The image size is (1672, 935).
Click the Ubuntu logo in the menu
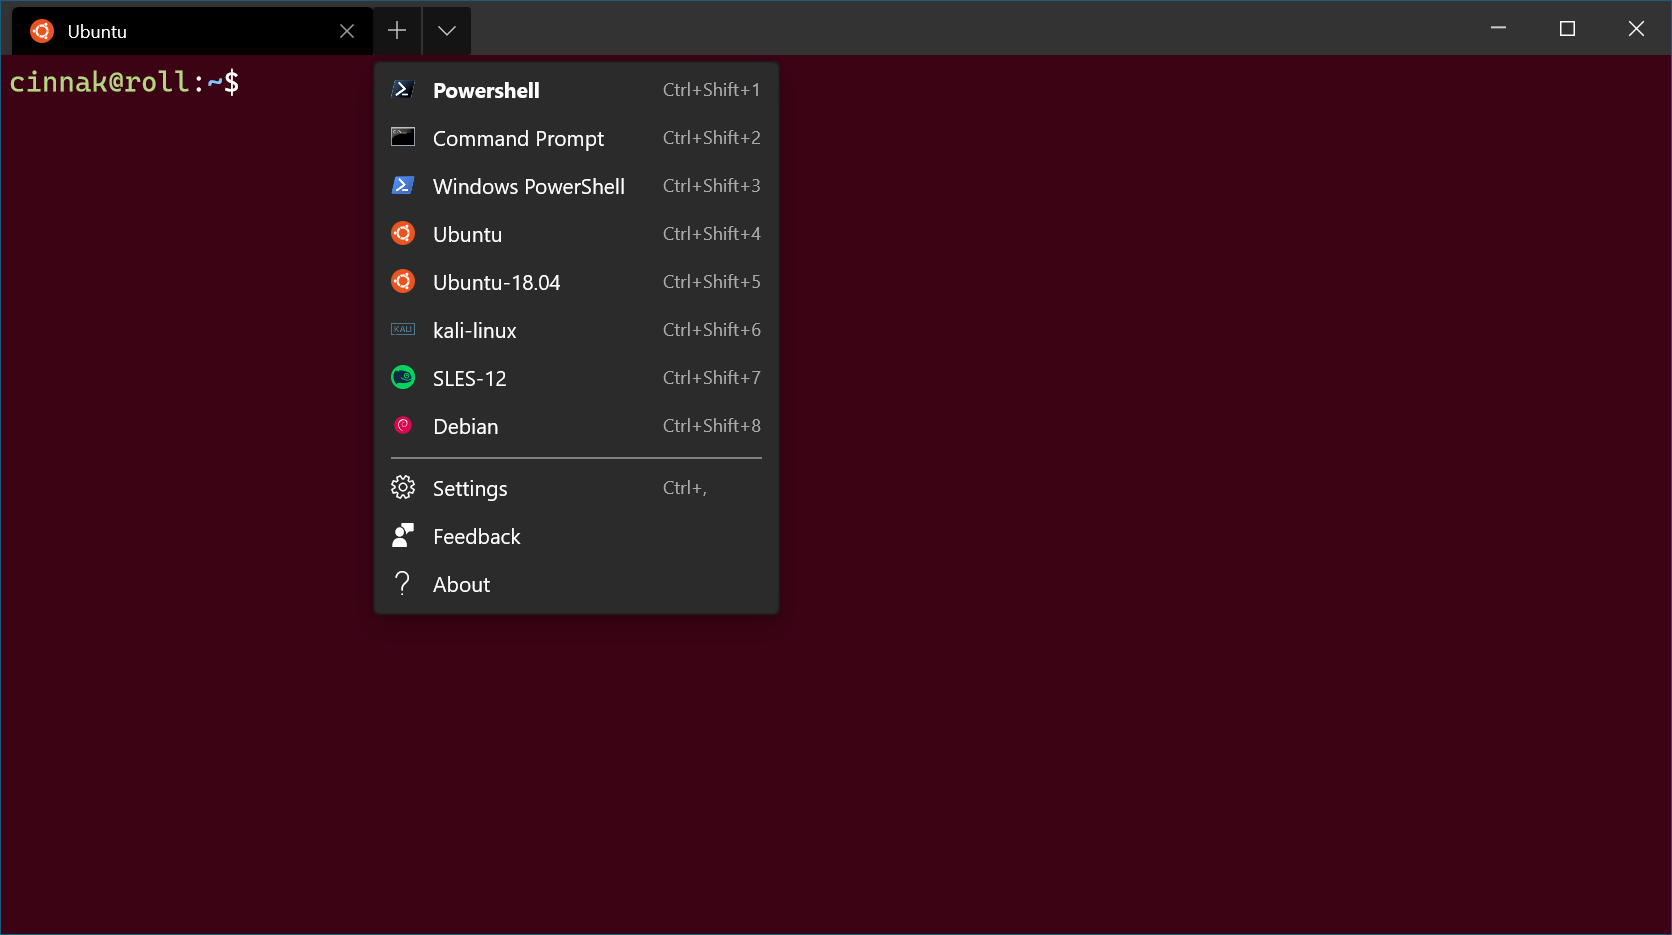coord(403,233)
